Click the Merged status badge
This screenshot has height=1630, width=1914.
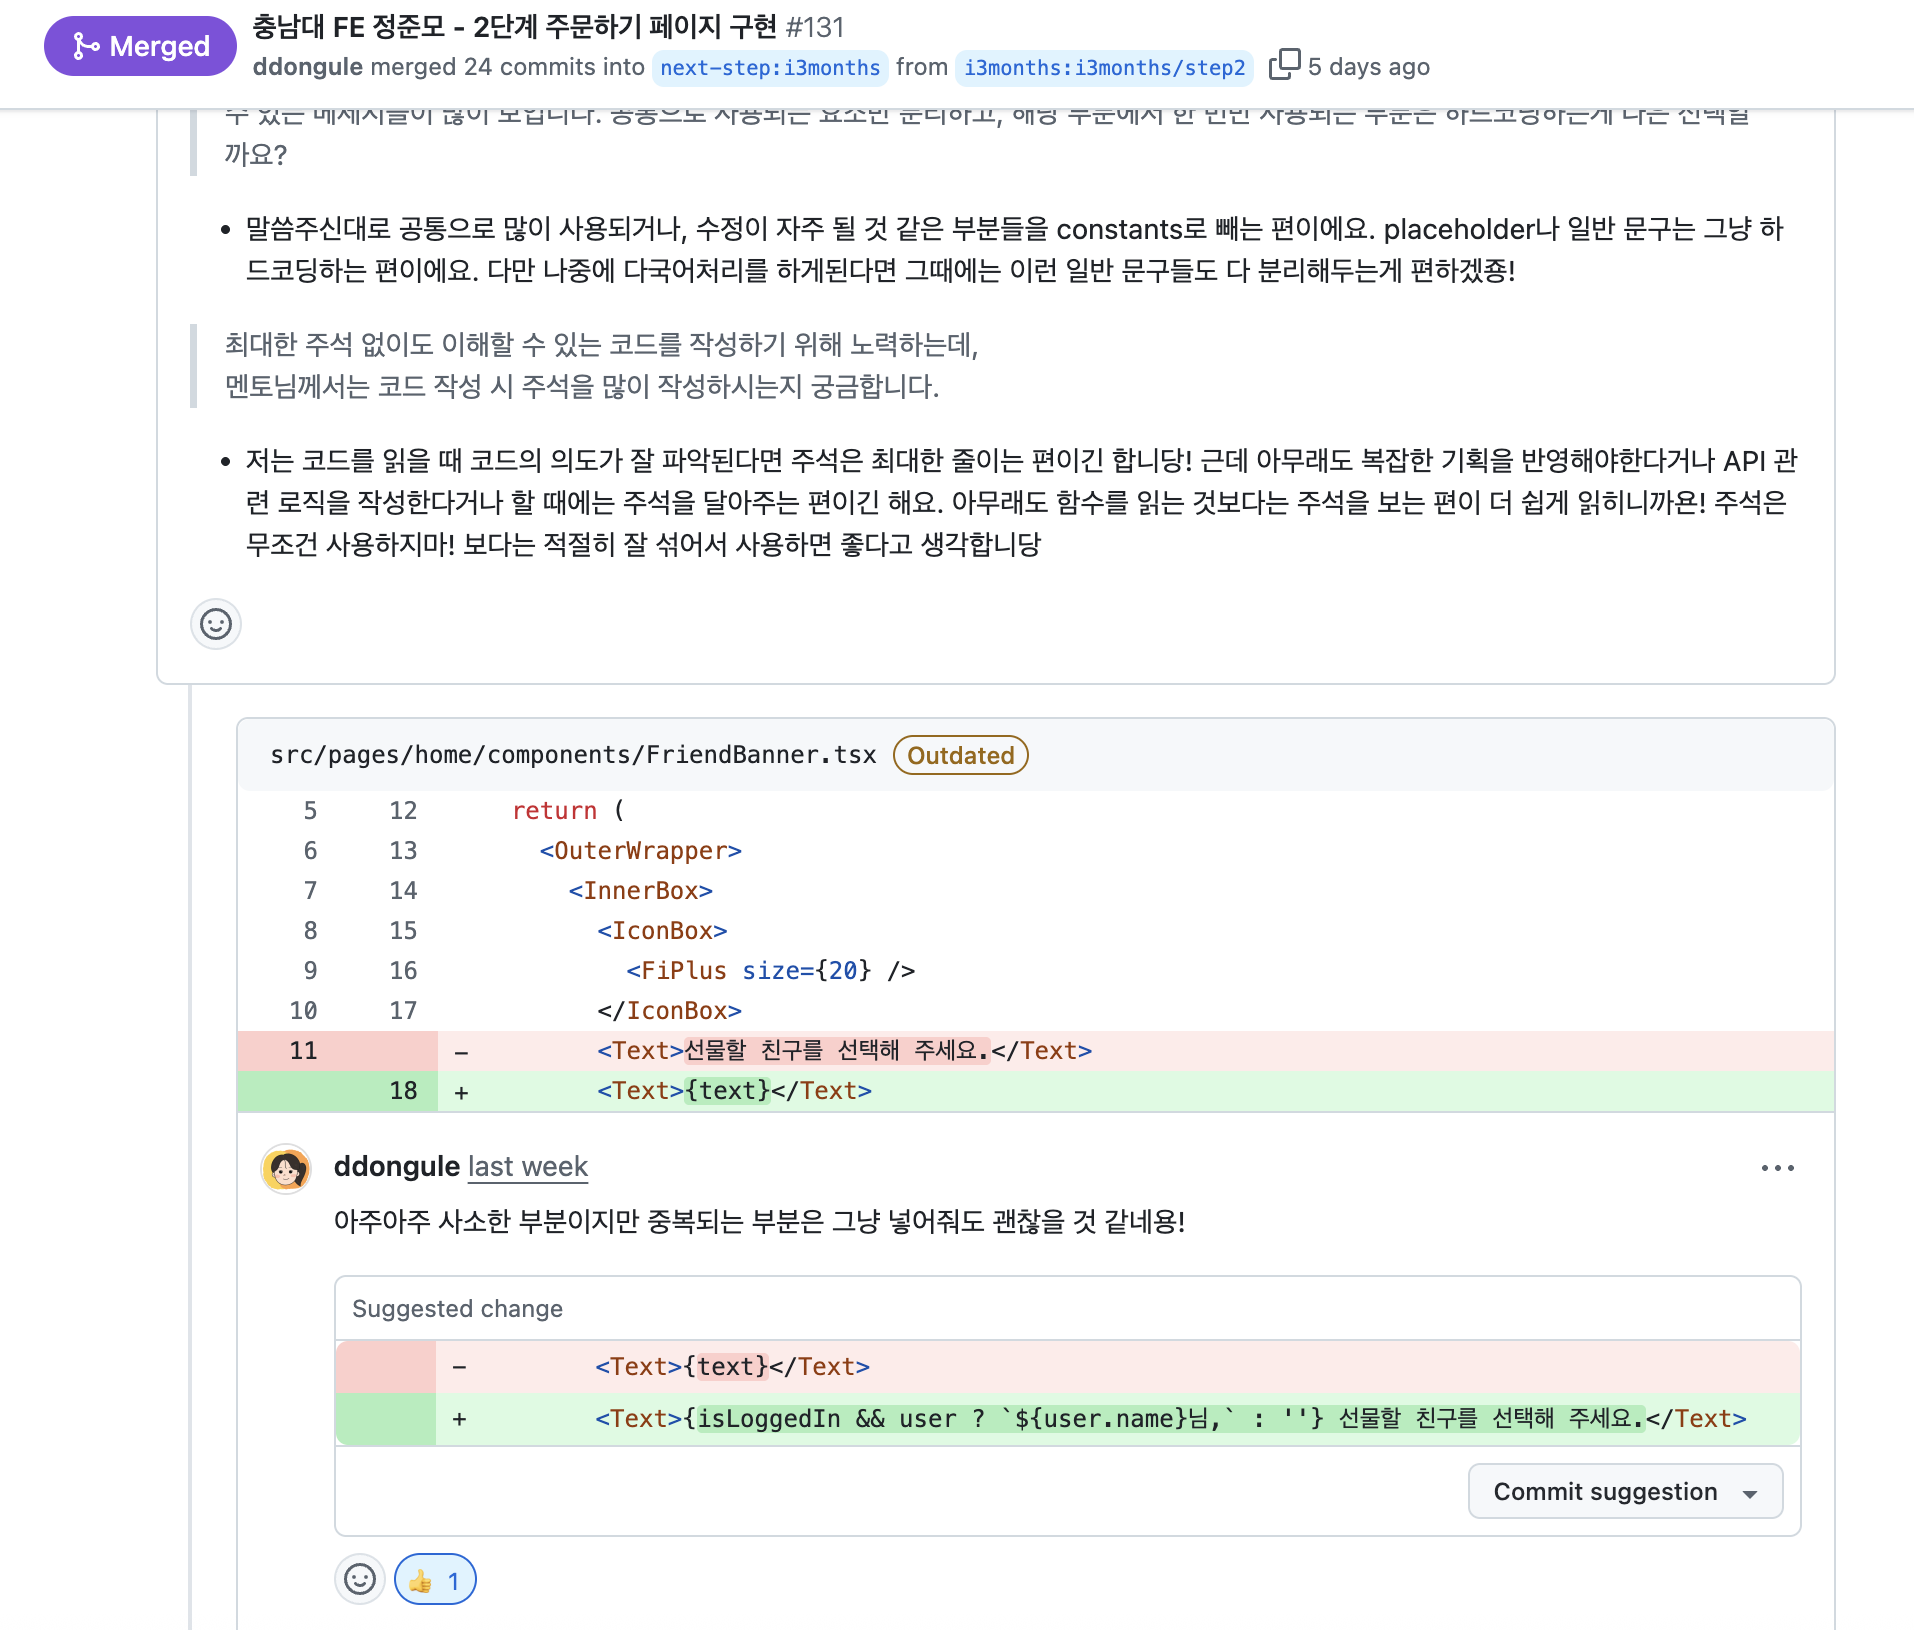click(x=140, y=46)
